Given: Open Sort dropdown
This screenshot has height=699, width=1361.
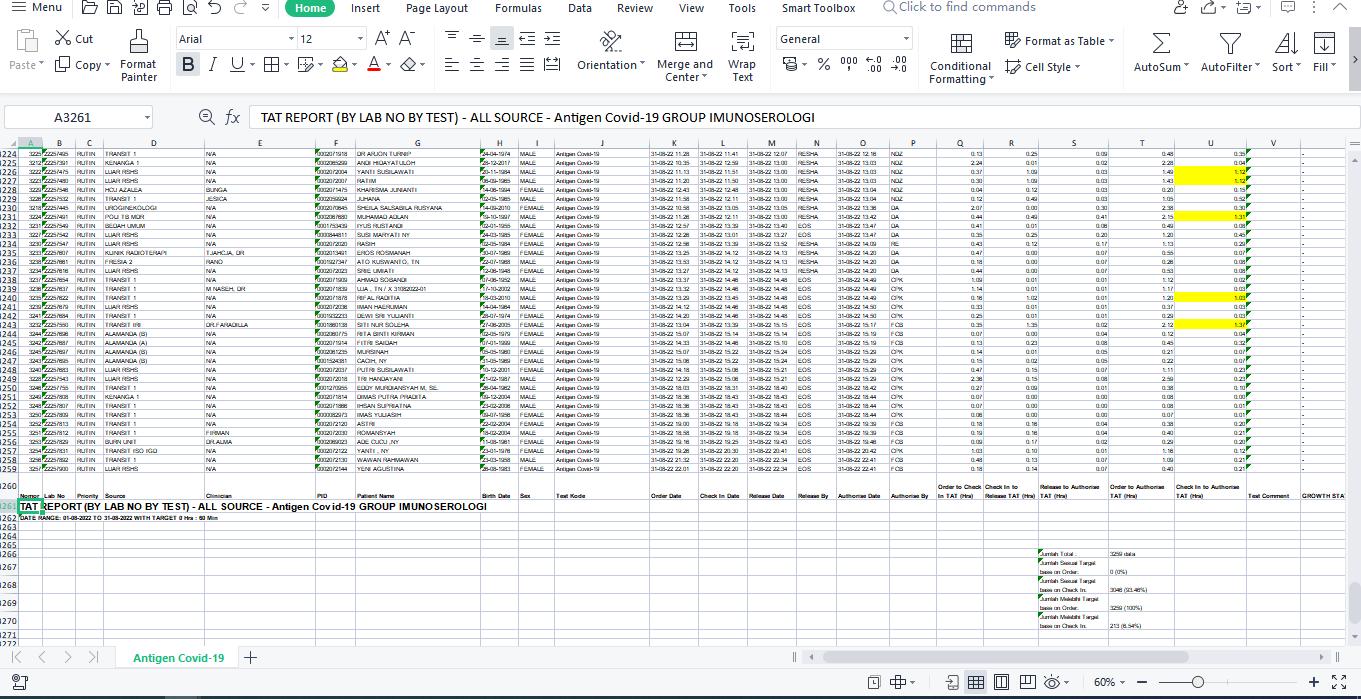Looking at the screenshot, I should click(1286, 52).
